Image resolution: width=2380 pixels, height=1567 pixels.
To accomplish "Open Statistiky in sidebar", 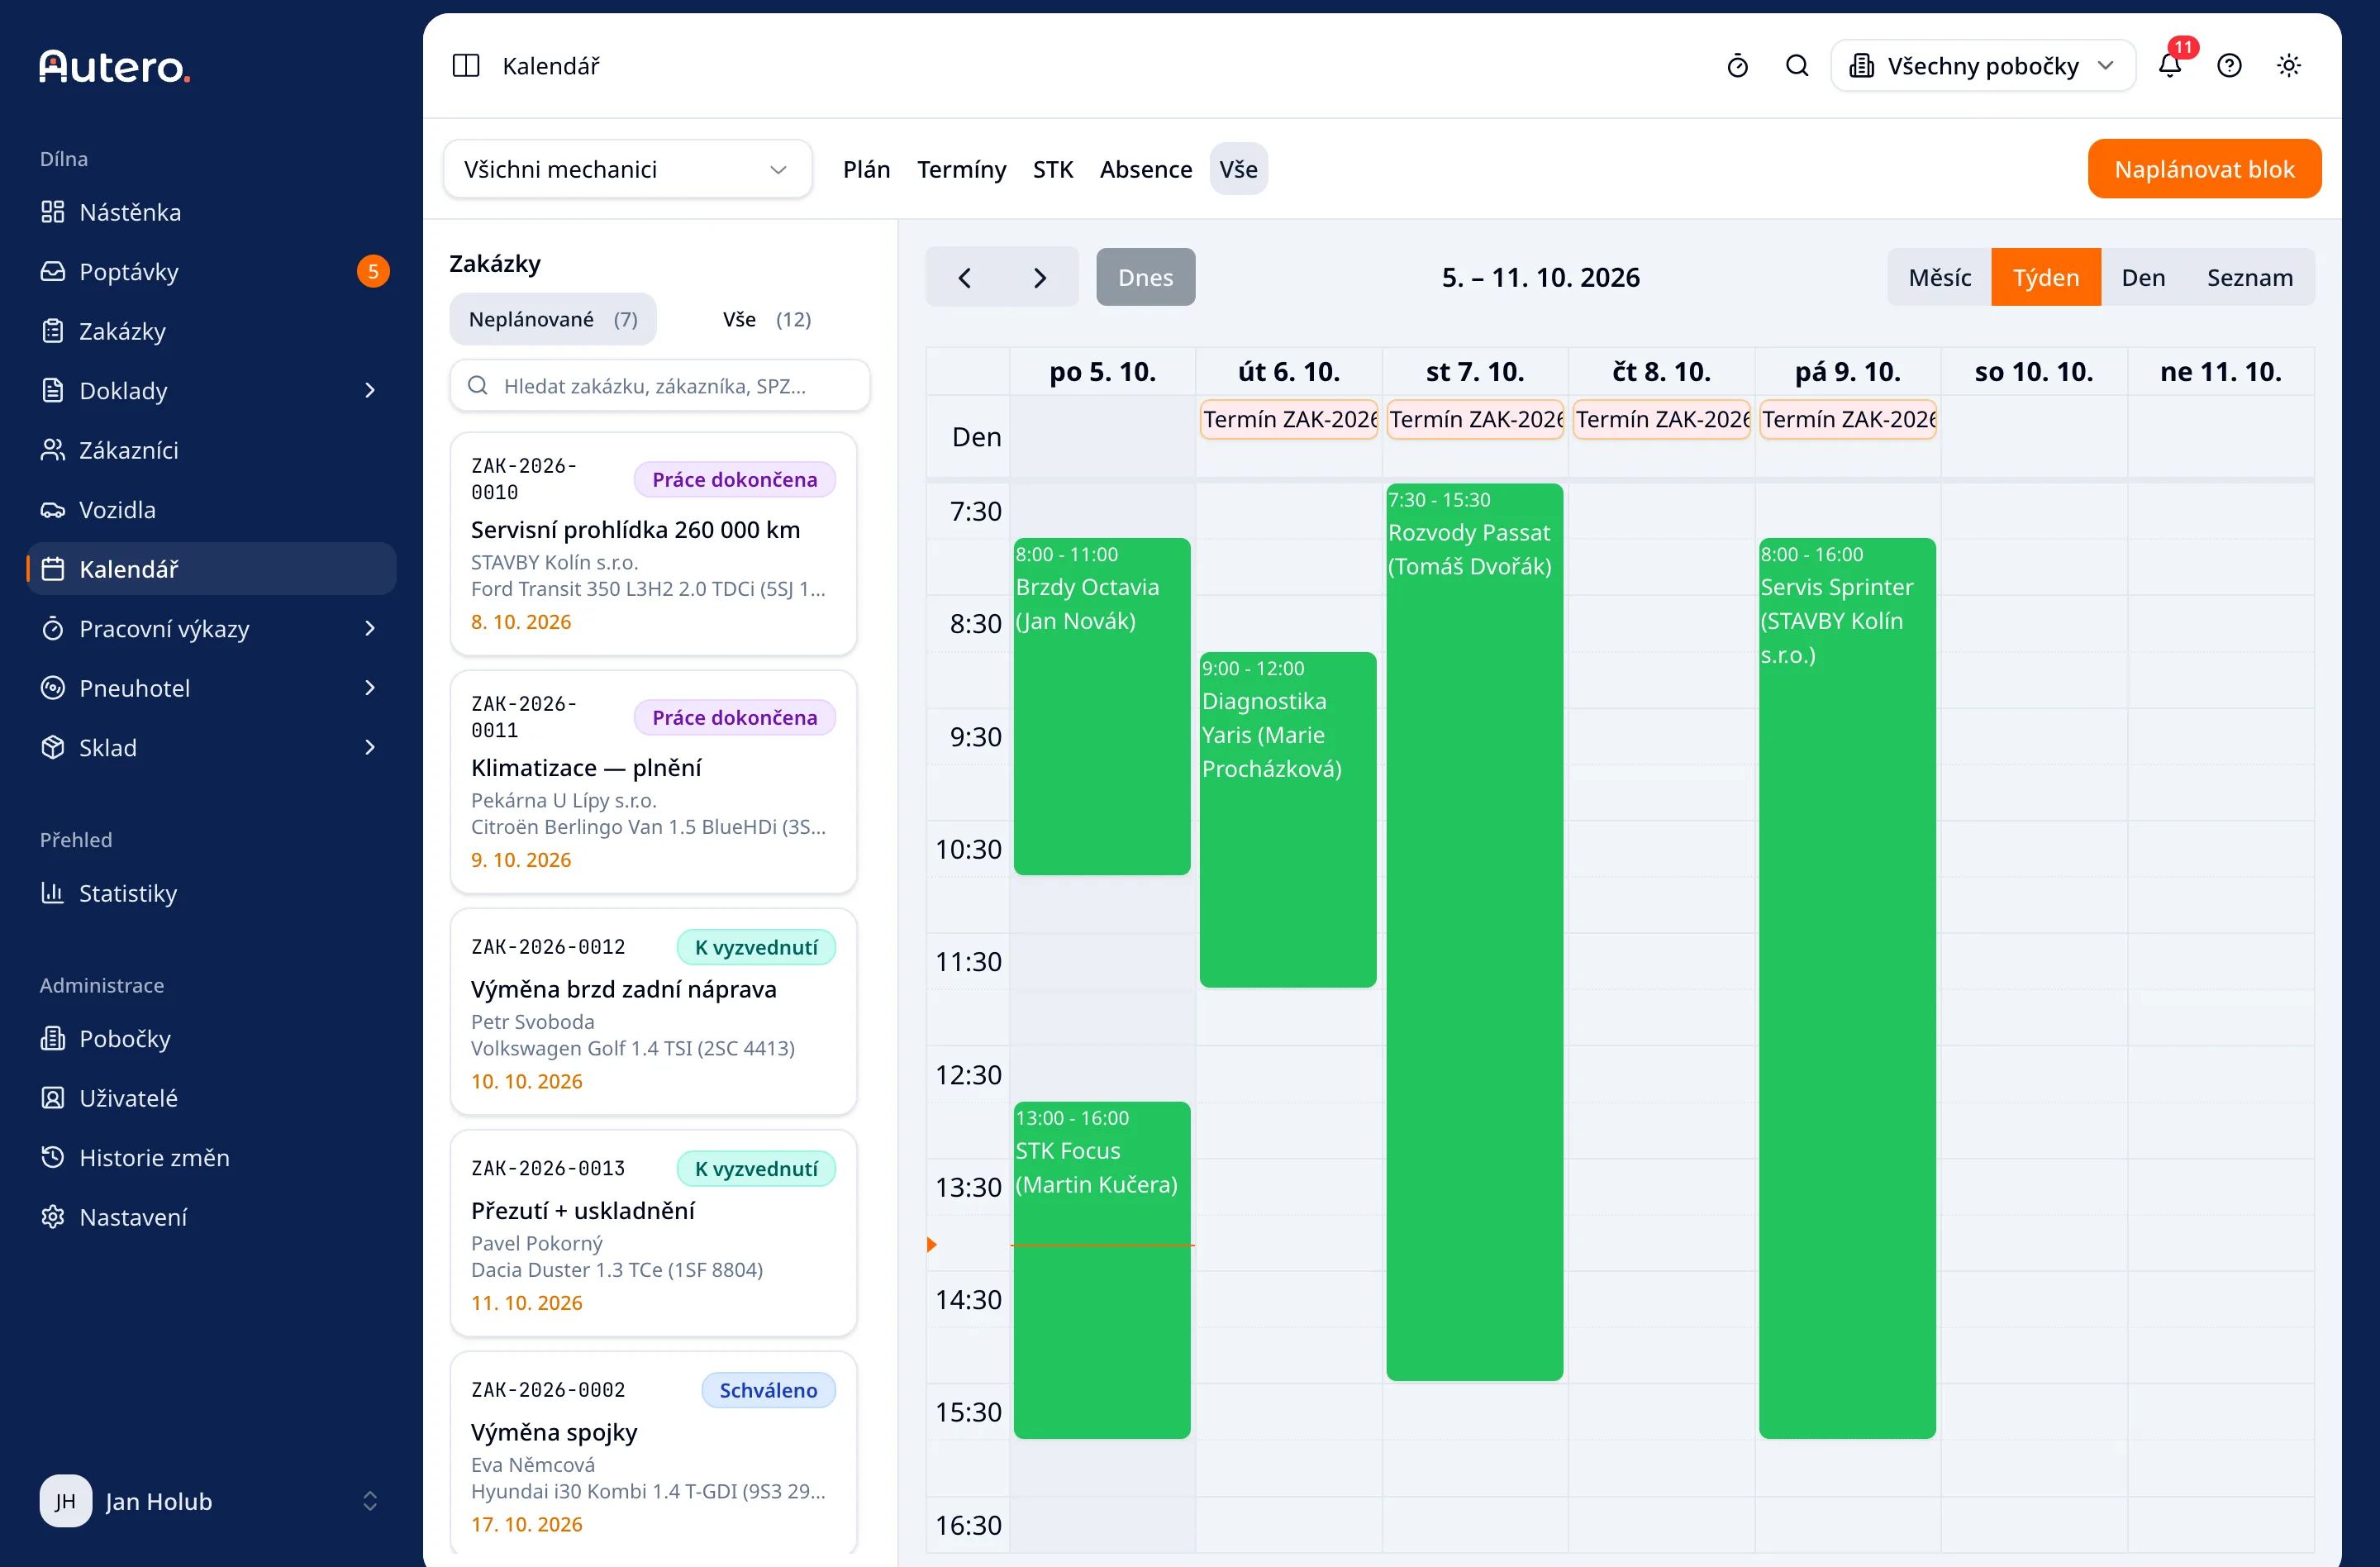I will (x=127, y=893).
